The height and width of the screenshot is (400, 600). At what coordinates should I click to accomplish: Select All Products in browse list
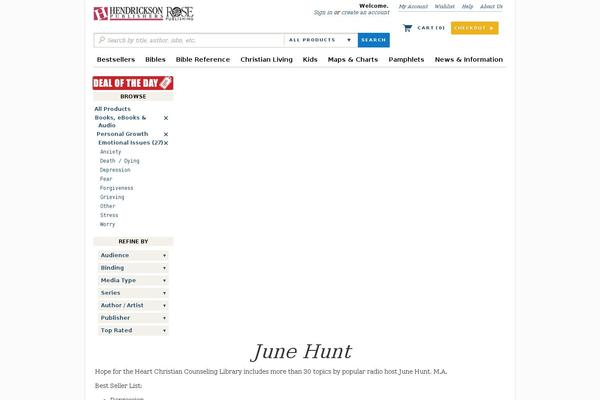112,109
